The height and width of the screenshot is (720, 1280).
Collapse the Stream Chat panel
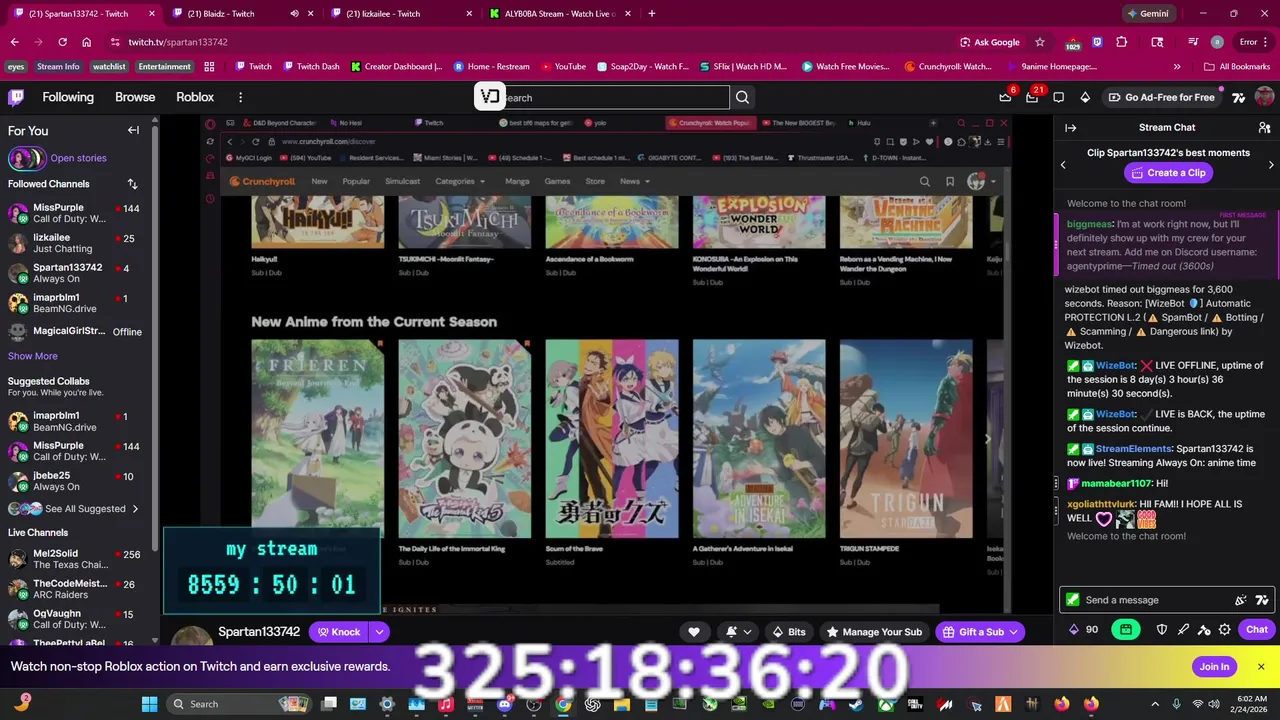pos(1070,128)
